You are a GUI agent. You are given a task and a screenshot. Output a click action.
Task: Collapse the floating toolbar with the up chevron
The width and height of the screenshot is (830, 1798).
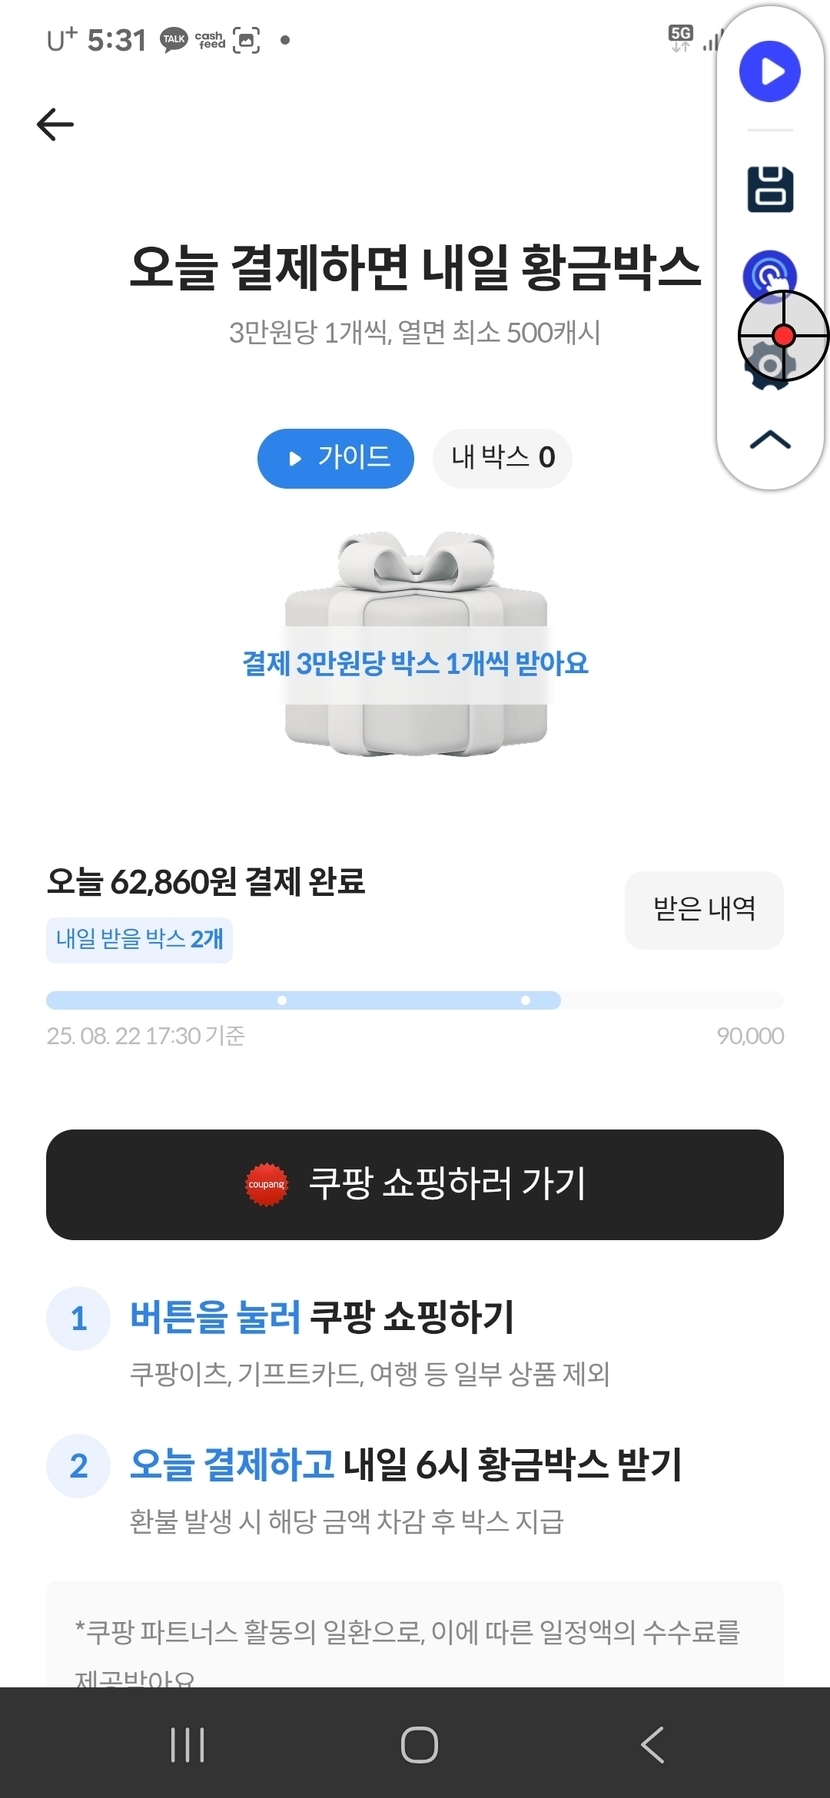[x=770, y=440]
